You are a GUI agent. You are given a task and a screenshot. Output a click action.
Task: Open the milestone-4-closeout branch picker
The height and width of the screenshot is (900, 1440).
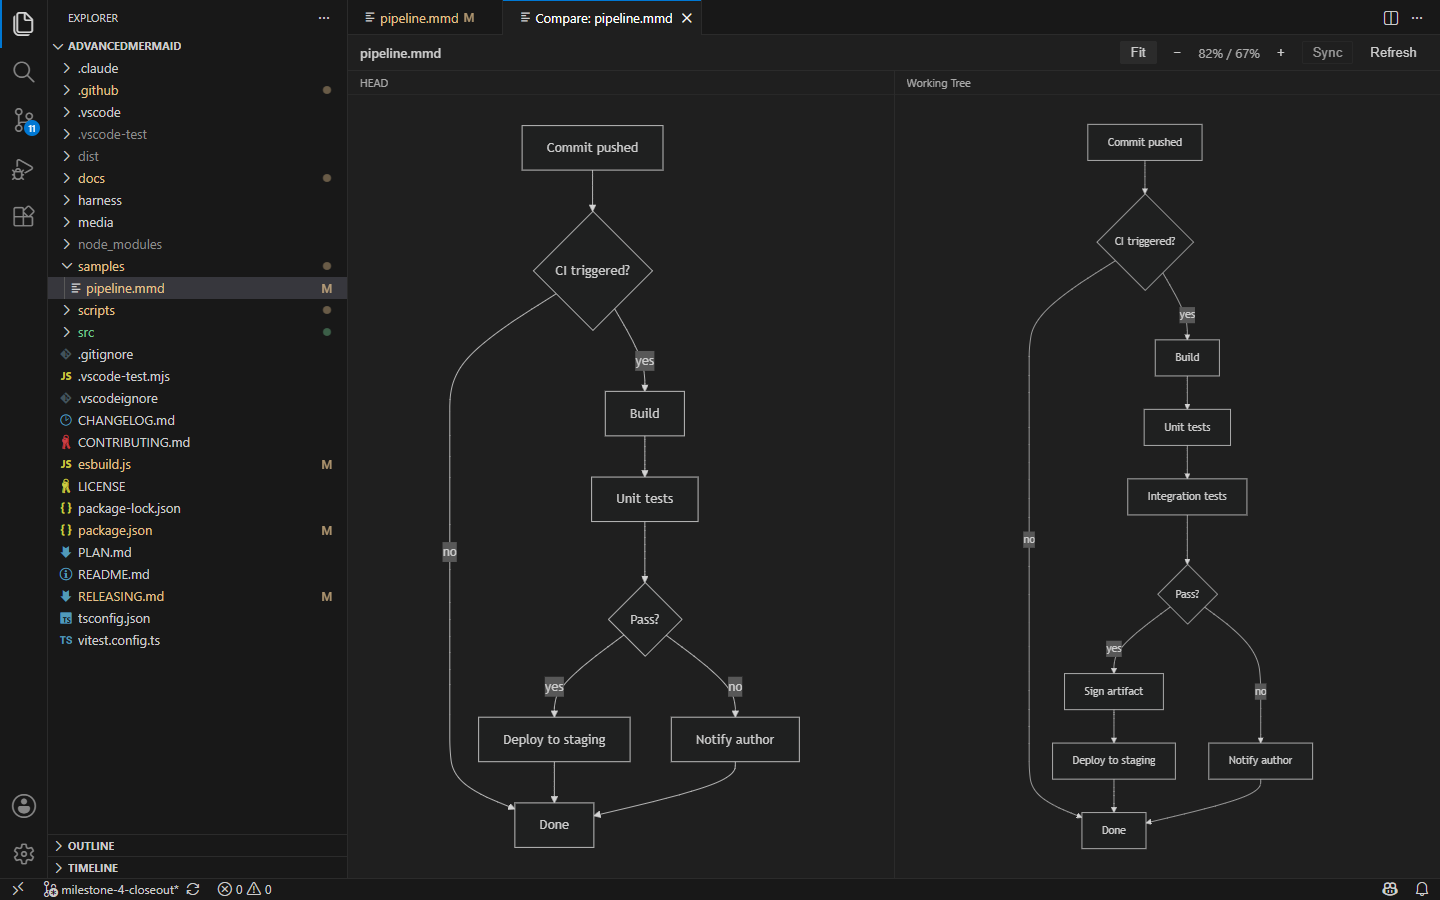pyautogui.click(x=111, y=889)
